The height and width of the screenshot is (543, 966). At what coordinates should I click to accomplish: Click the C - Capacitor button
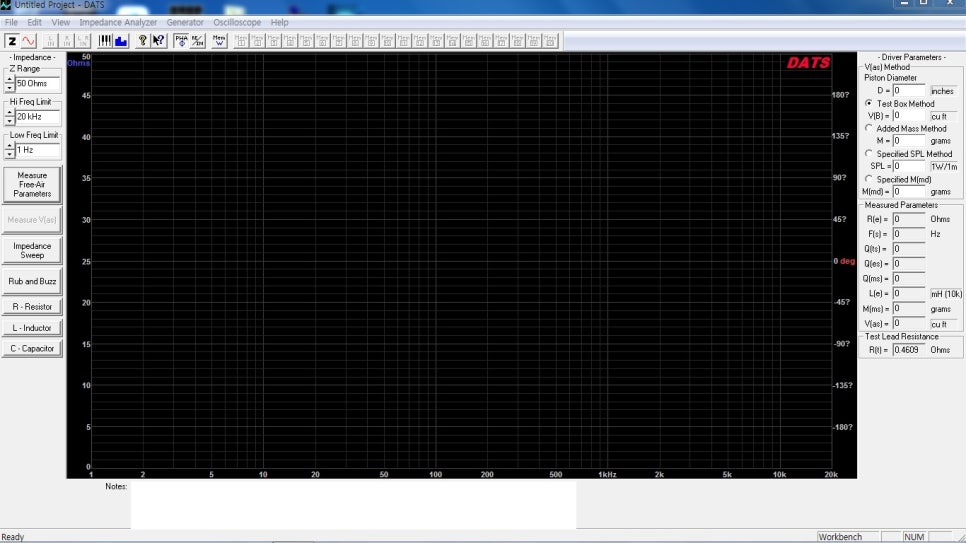32,349
